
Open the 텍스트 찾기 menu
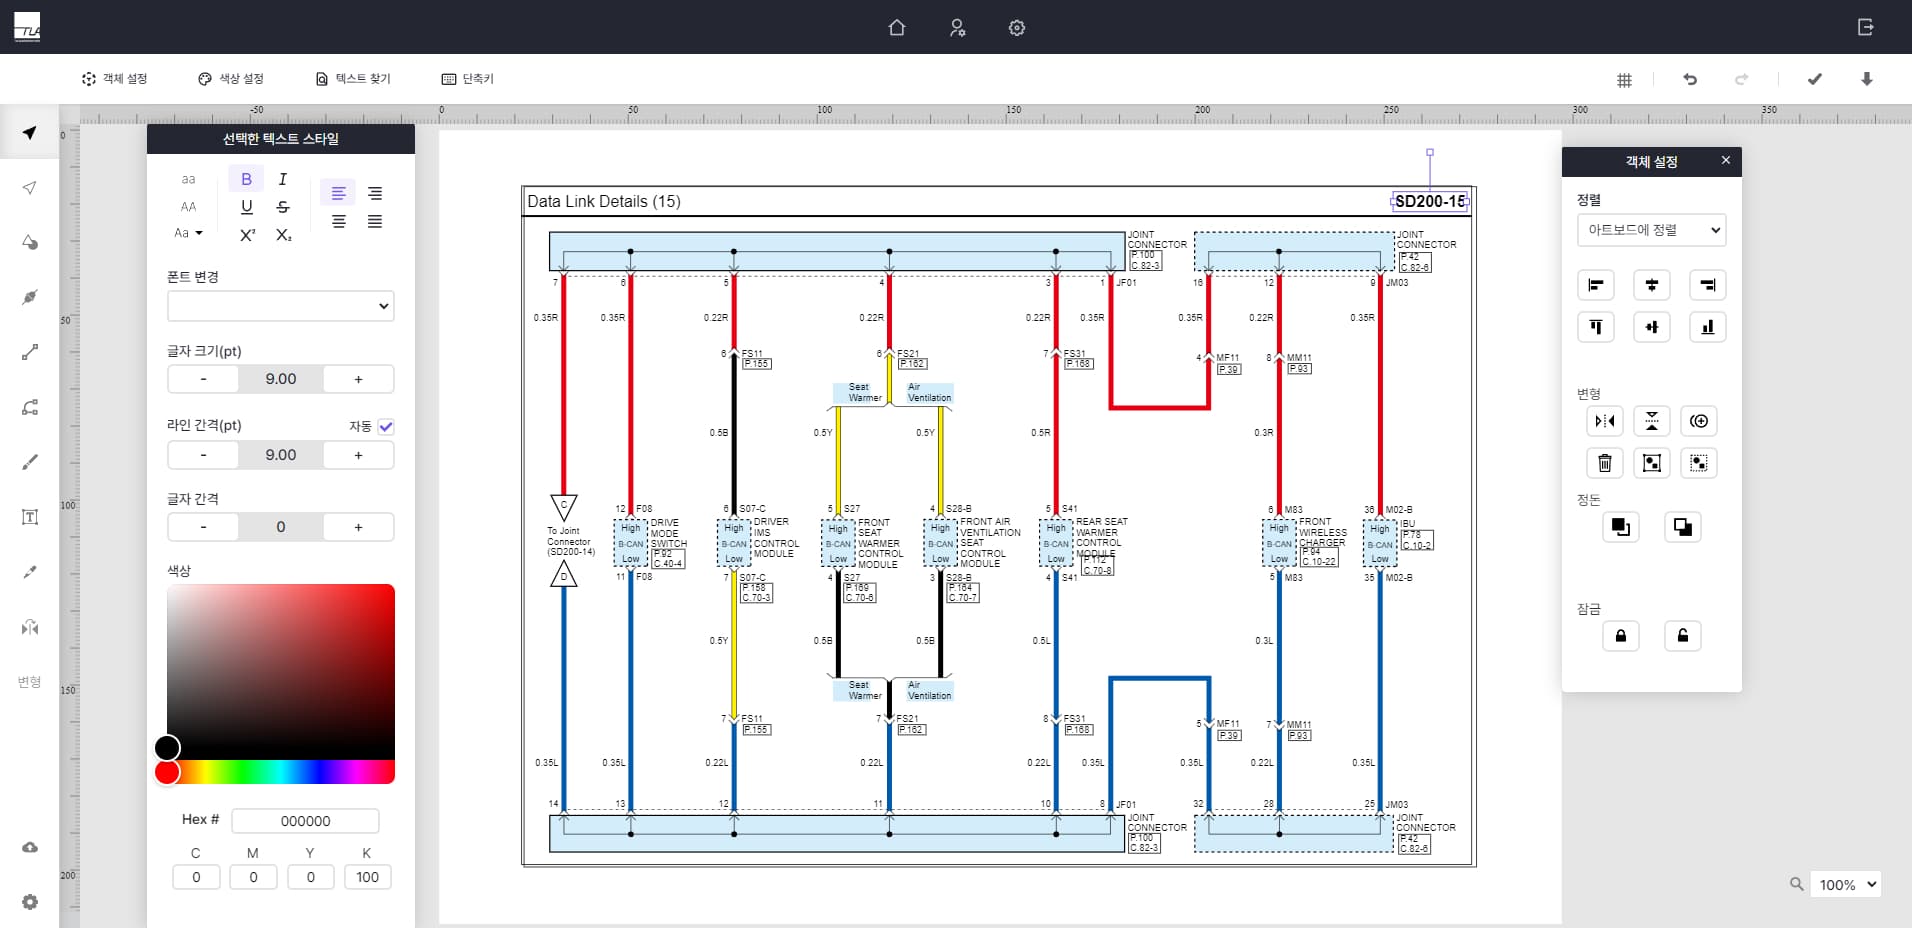click(x=353, y=79)
